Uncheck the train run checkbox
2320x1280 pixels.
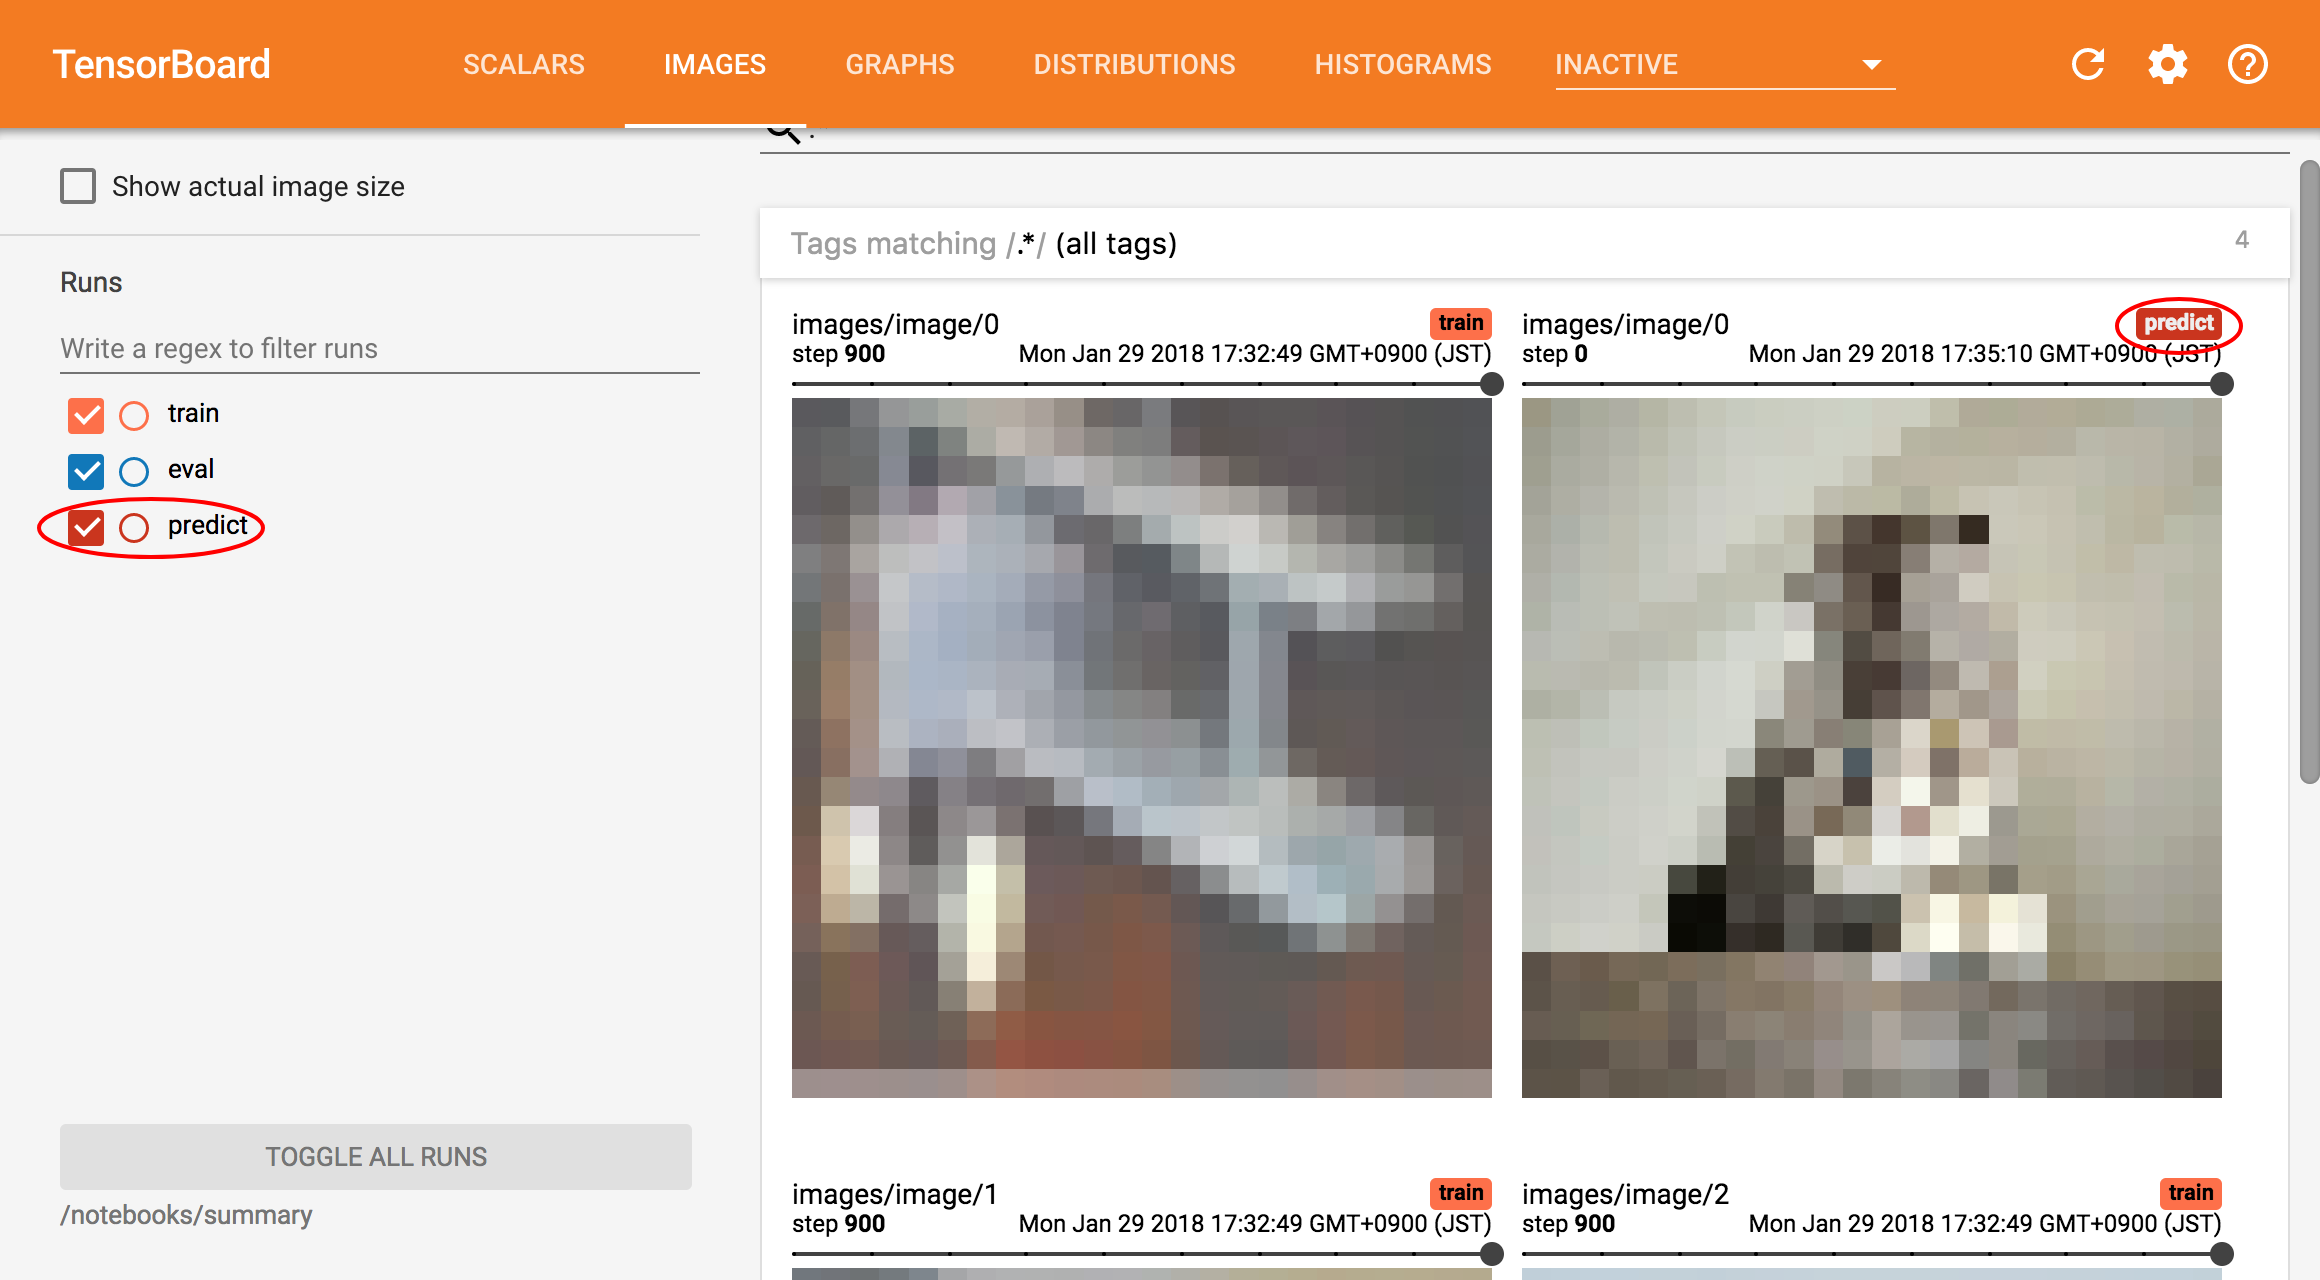(x=86, y=414)
